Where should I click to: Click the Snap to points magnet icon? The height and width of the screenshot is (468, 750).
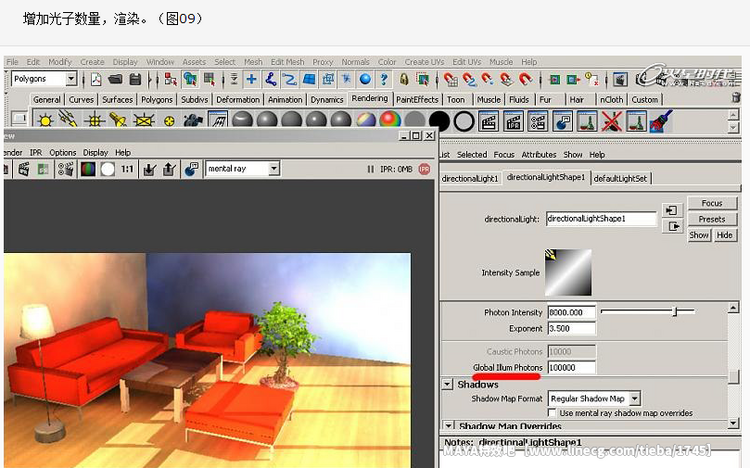pyautogui.click(x=487, y=79)
